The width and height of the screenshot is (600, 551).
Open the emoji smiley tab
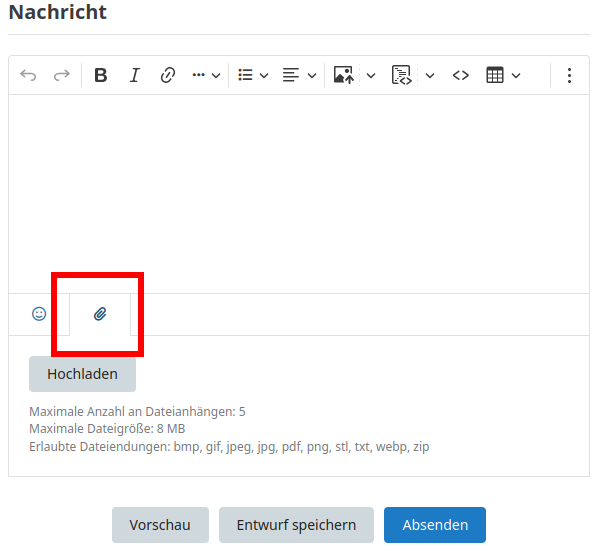(x=39, y=314)
